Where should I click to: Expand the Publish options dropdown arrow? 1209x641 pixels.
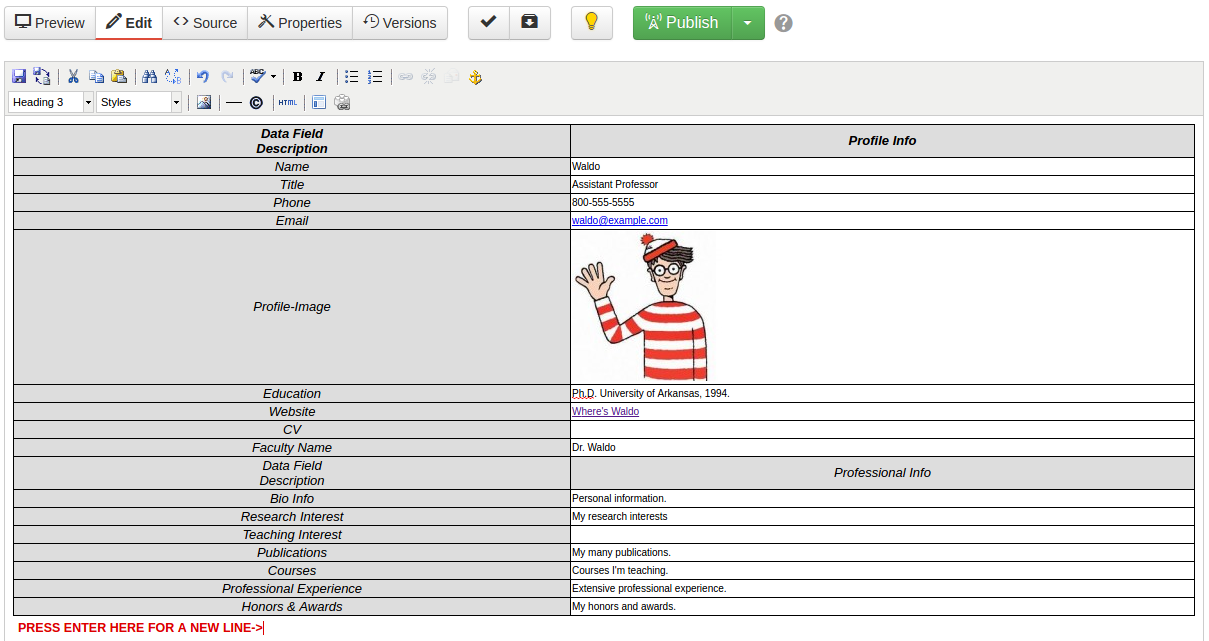(x=748, y=23)
